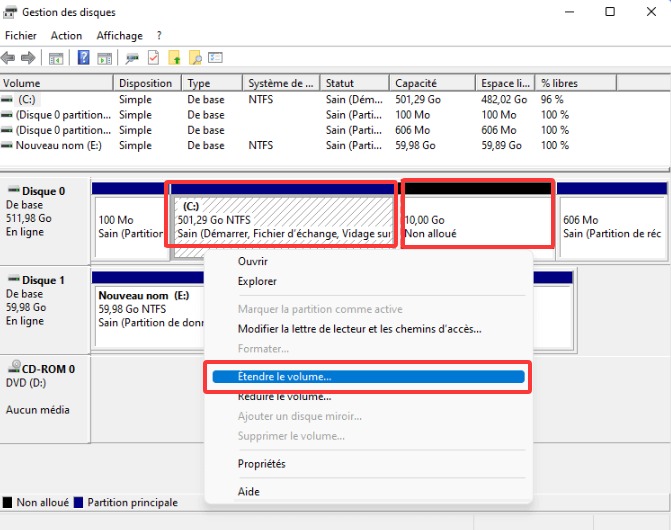Click the Back arrow in the toolbar
Screen dimensions: 671x530
pos(9,58)
